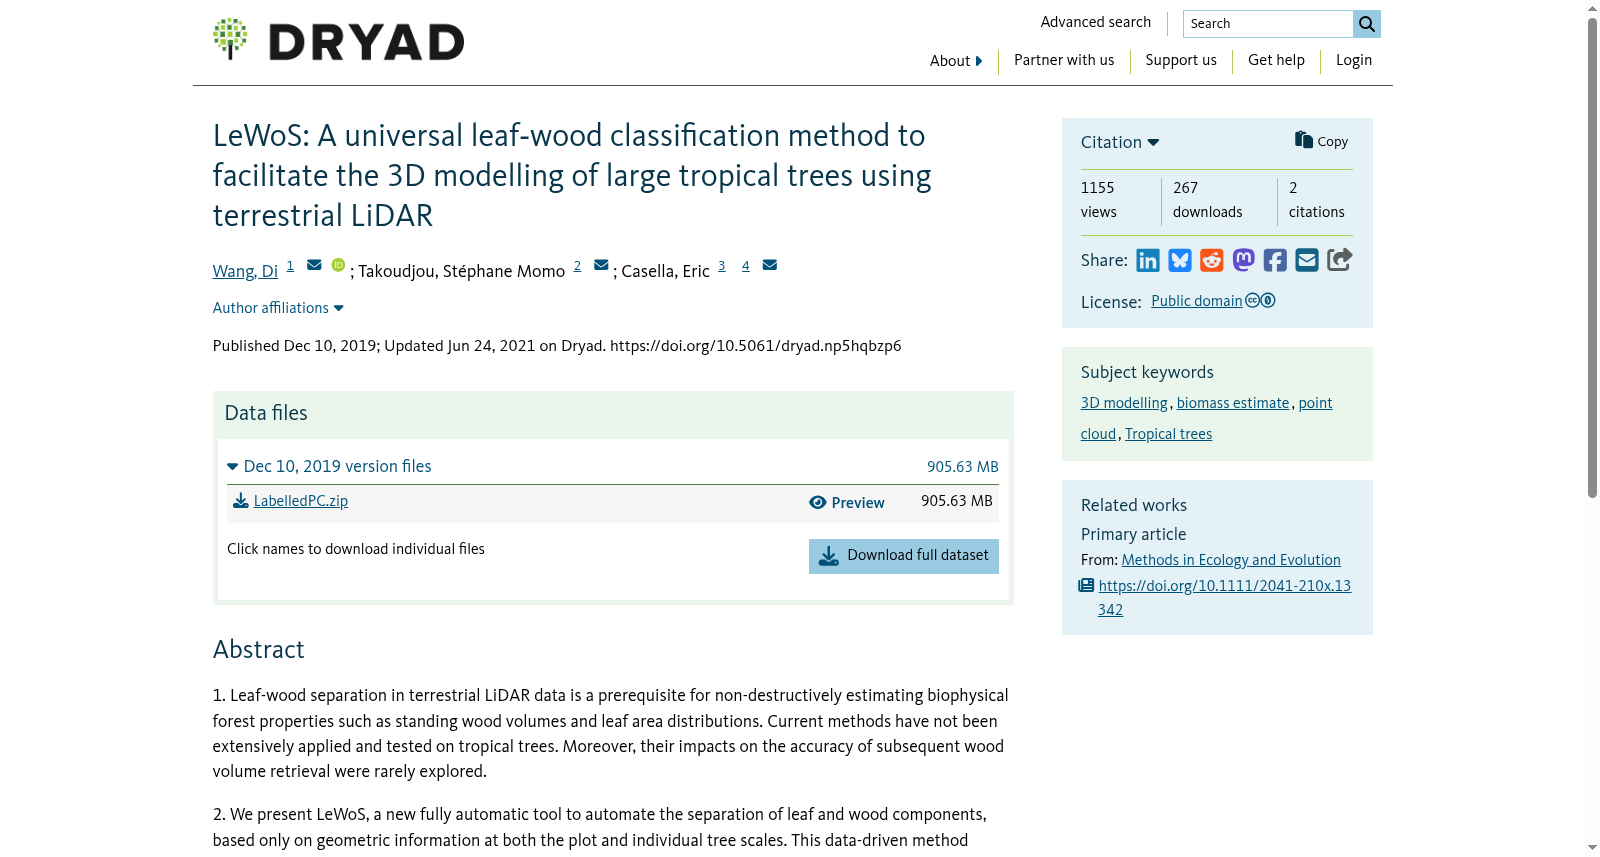Share on LinkedIn
The width and height of the screenshot is (1600, 857).
[x=1148, y=260]
